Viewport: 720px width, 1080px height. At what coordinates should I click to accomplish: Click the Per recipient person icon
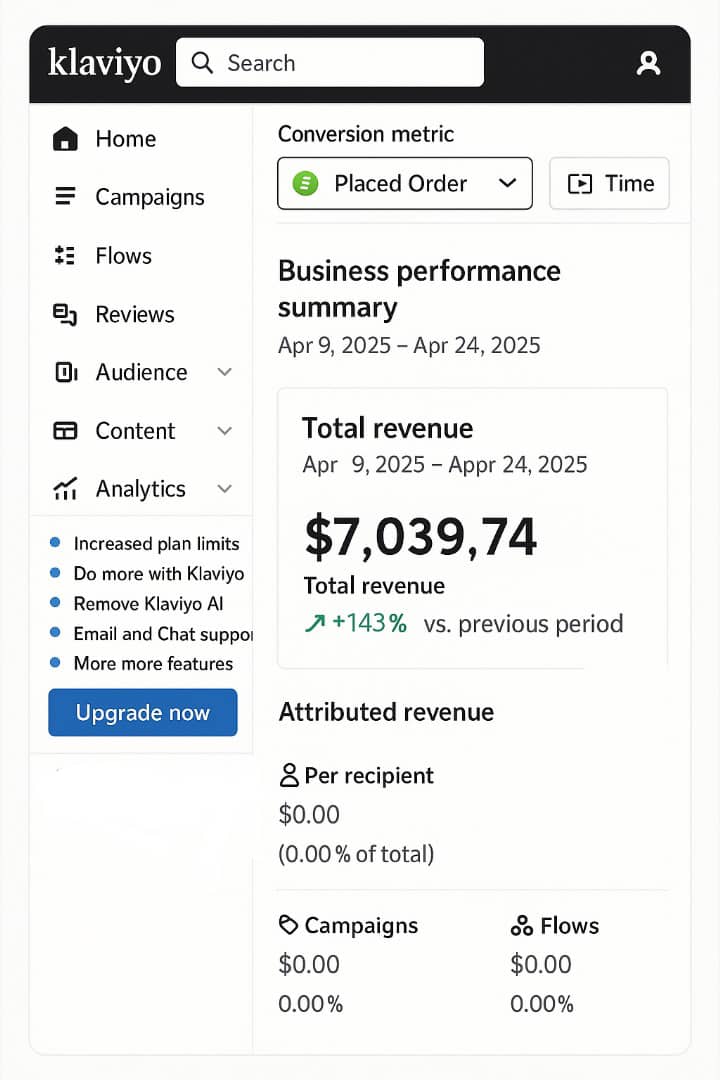tap(289, 775)
